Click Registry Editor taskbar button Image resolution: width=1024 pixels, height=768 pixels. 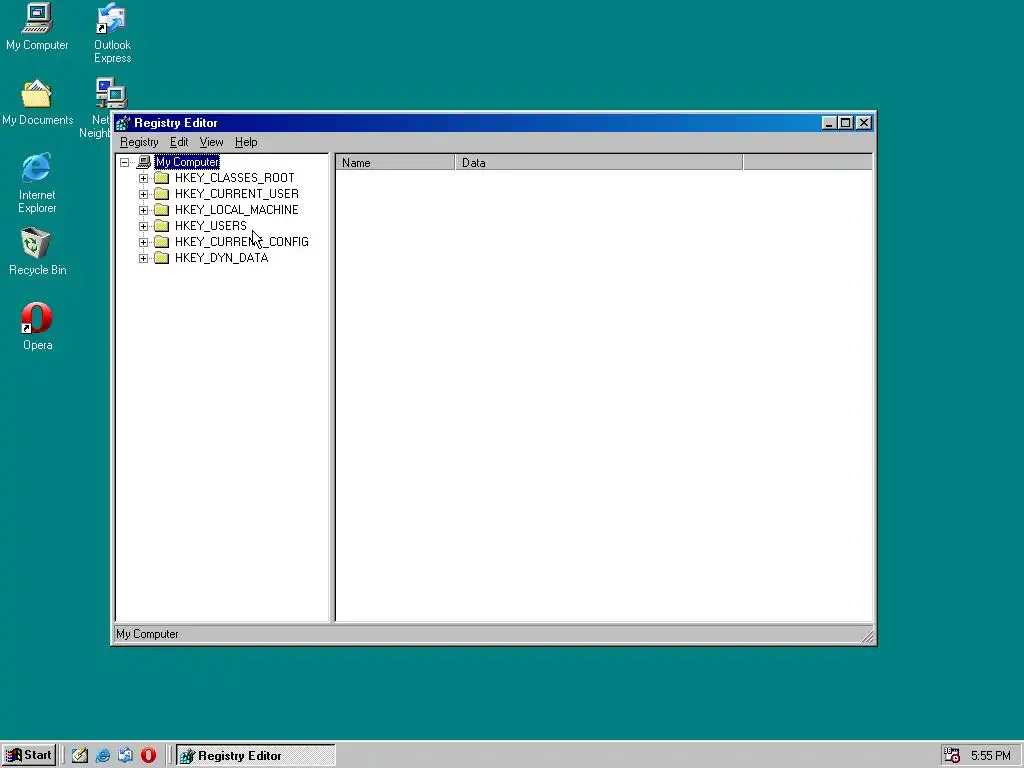[255, 756]
